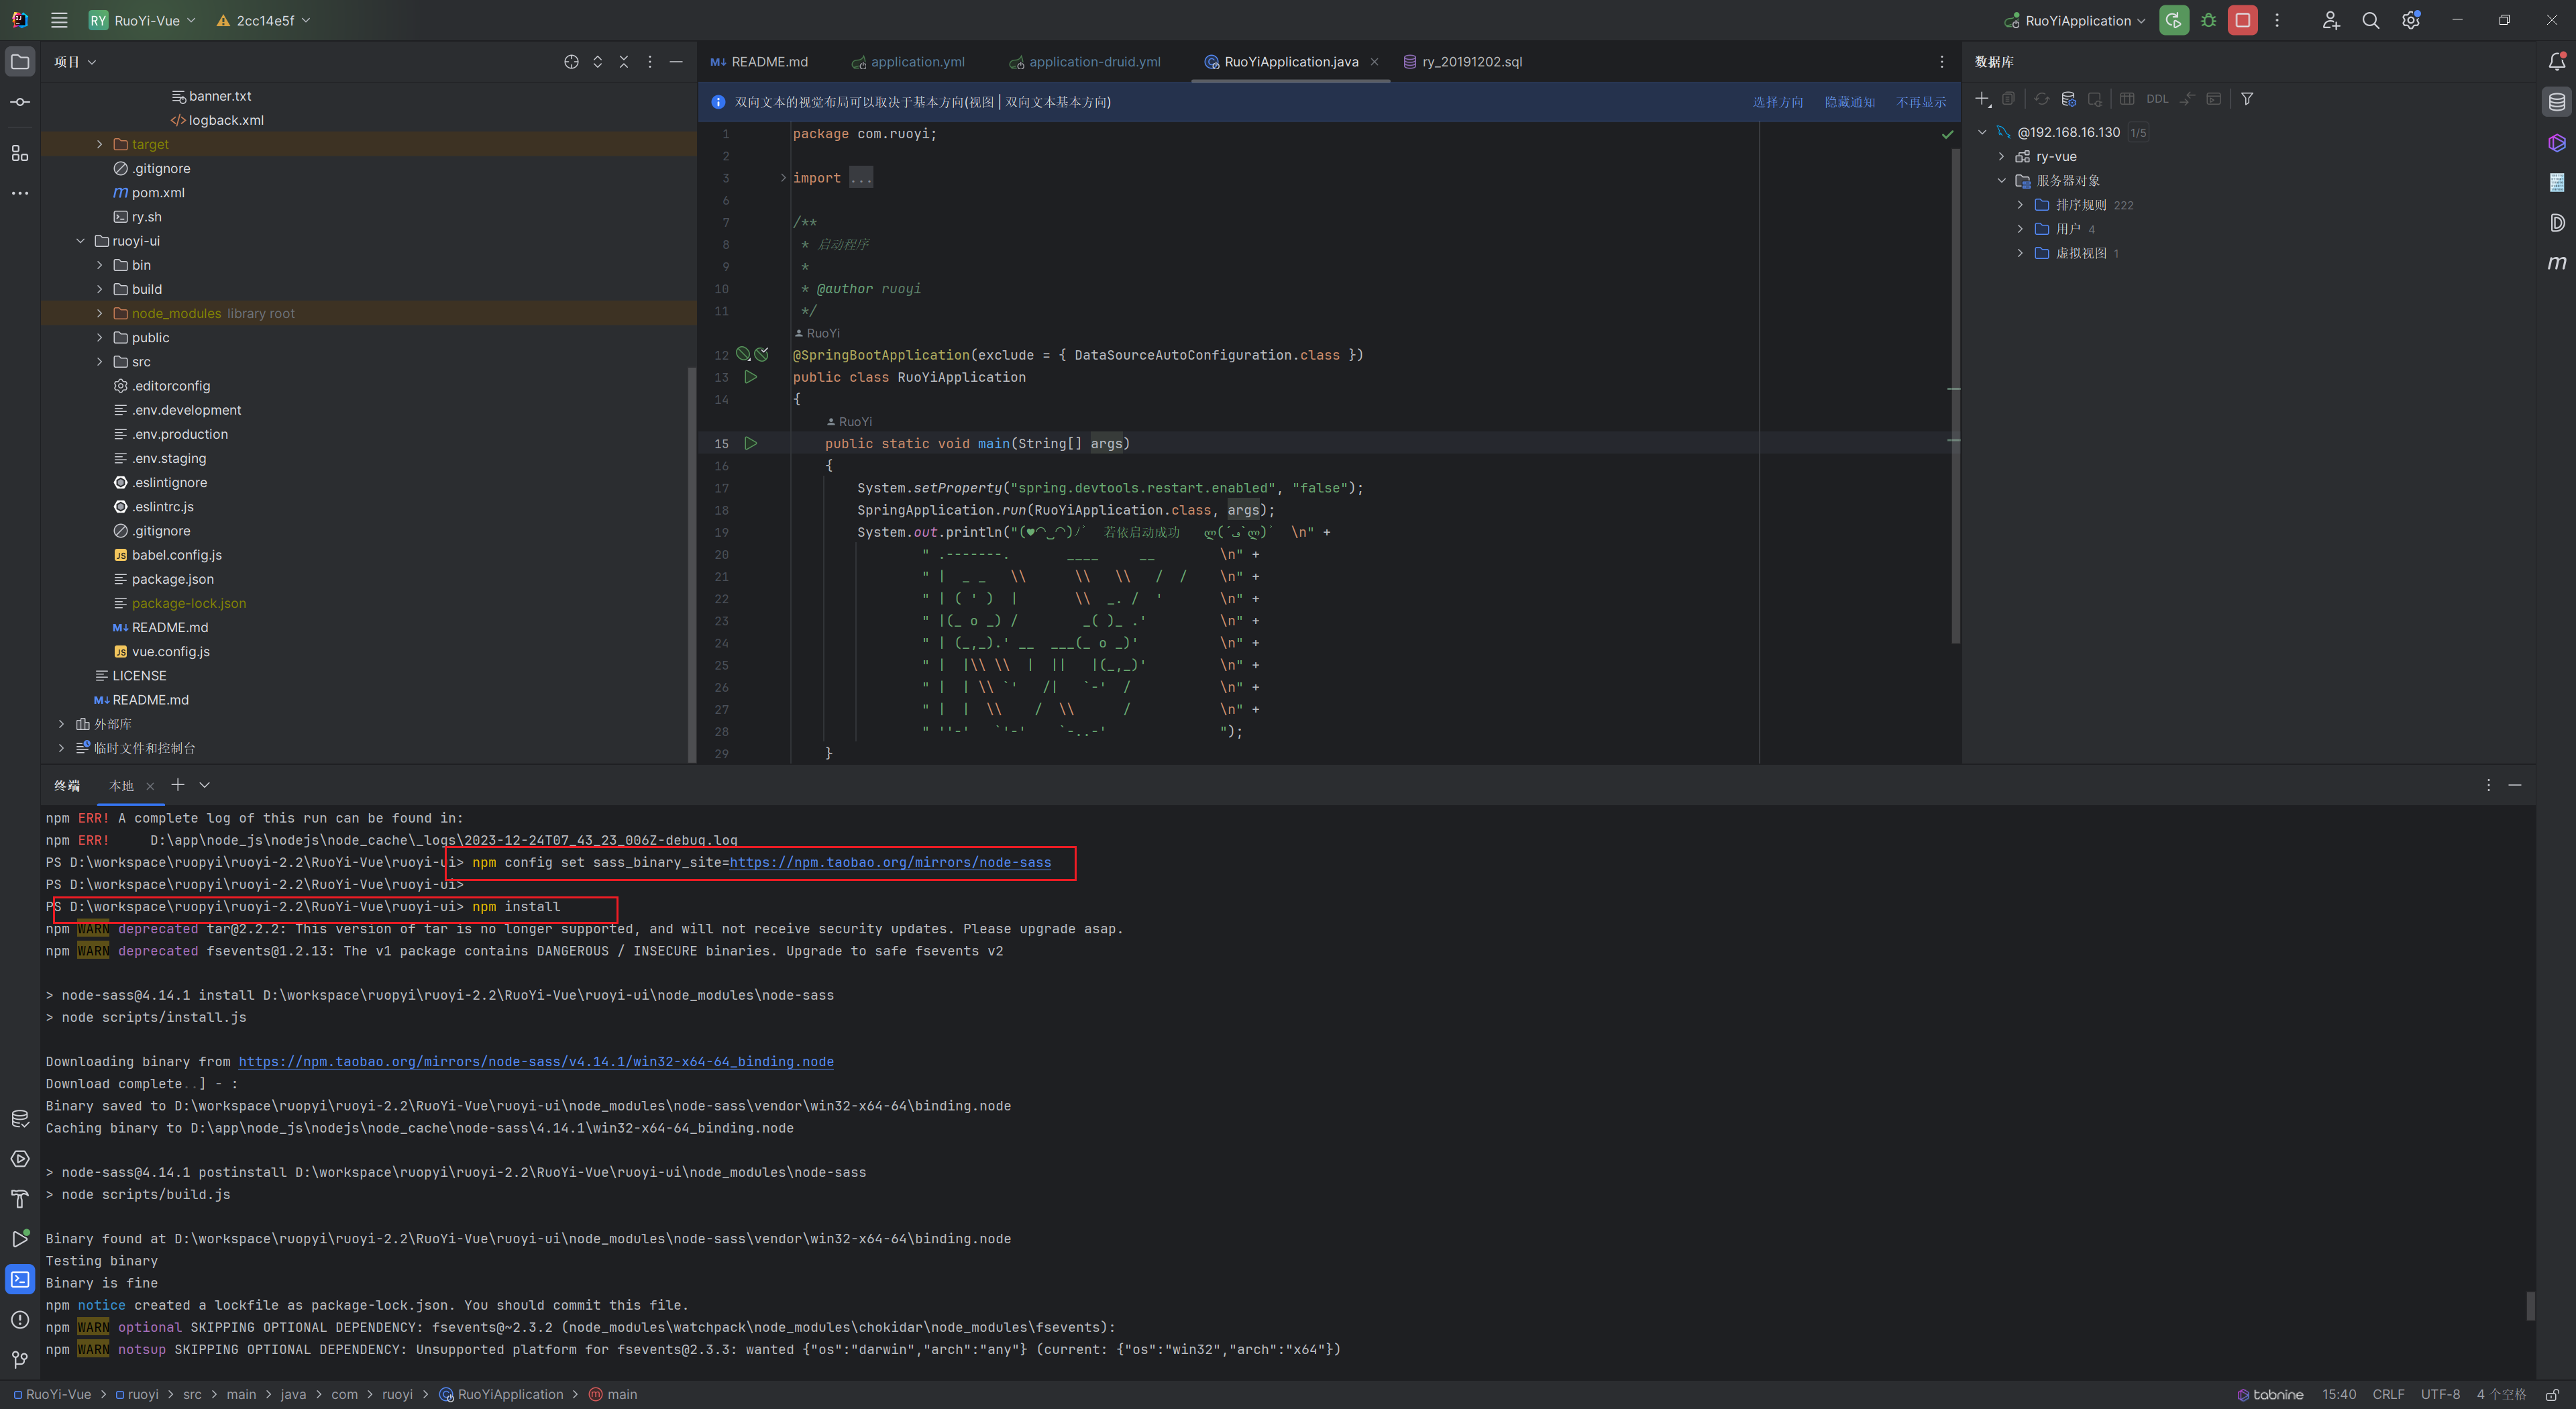Select the opened file in project tree

tap(571, 62)
